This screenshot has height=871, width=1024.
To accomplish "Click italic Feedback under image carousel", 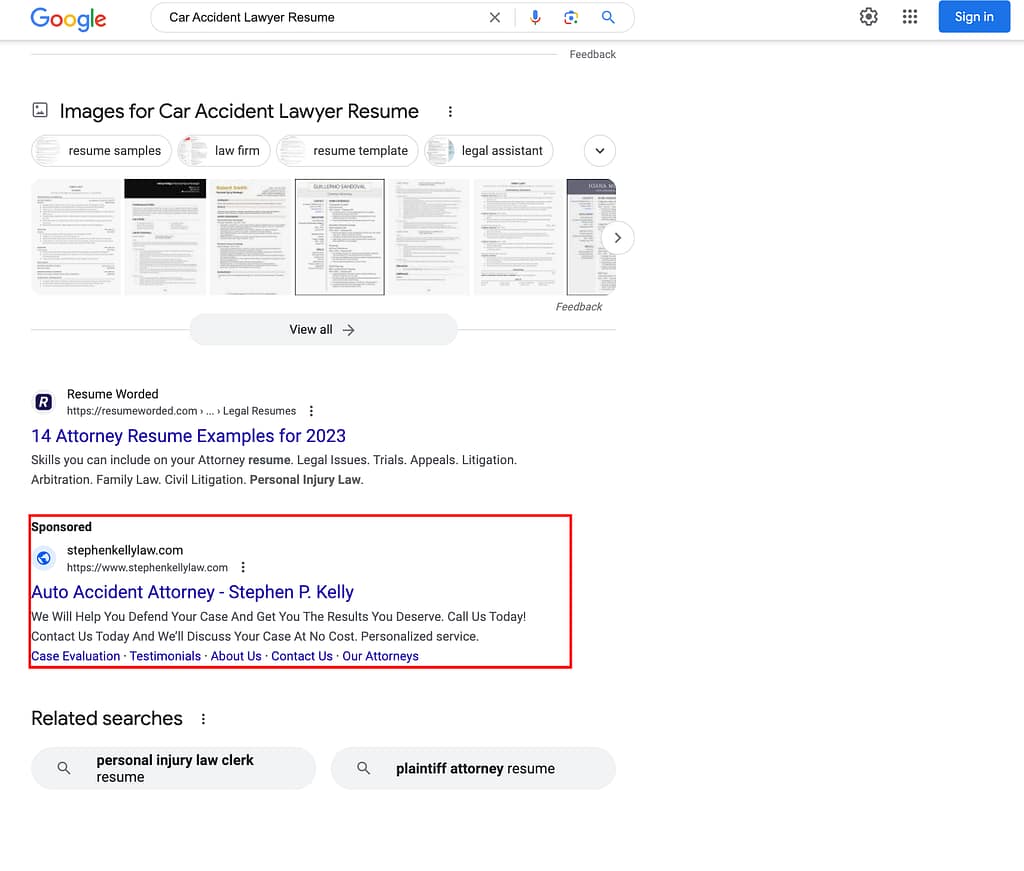I will tap(579, 307).
